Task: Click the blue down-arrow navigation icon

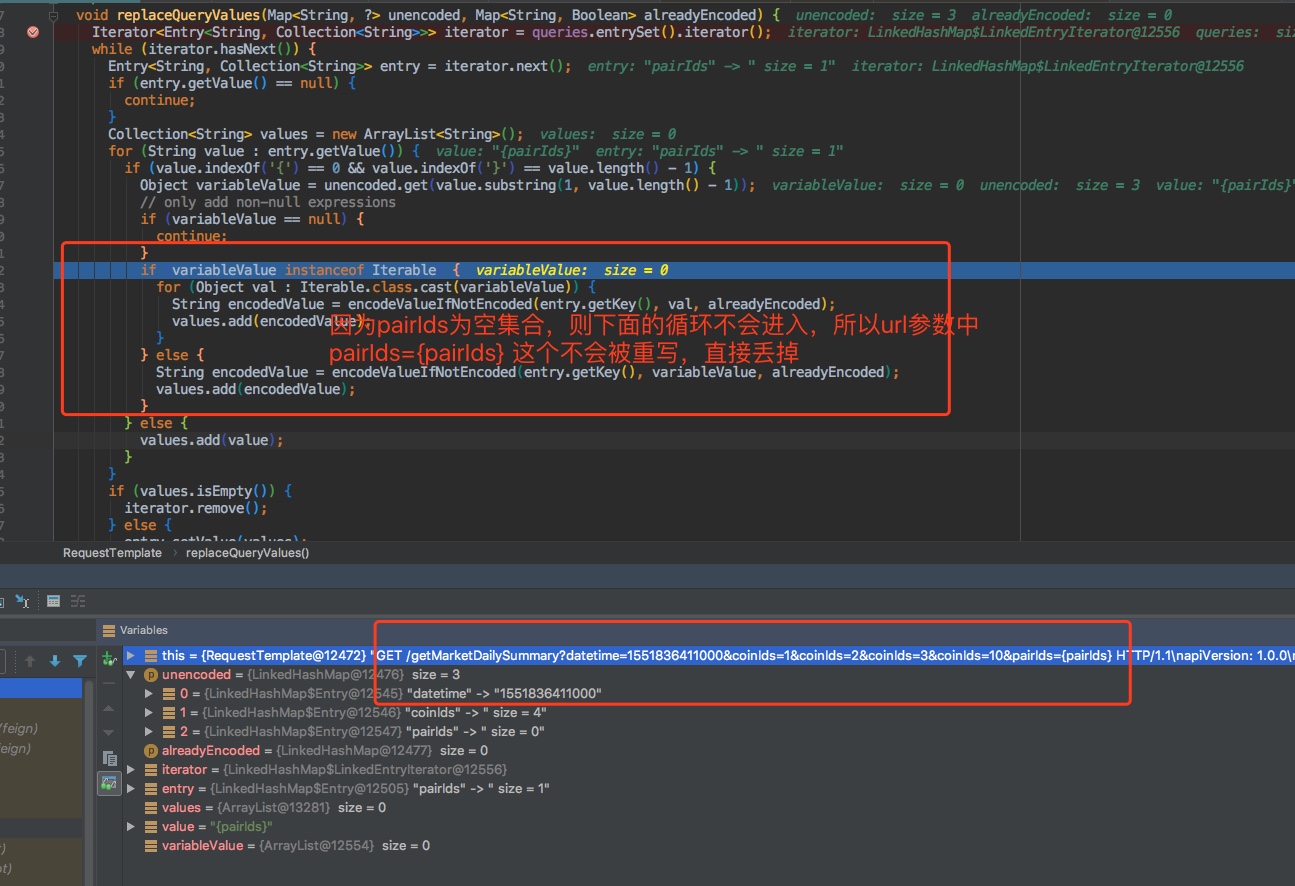Action: (x=55, y=659)
